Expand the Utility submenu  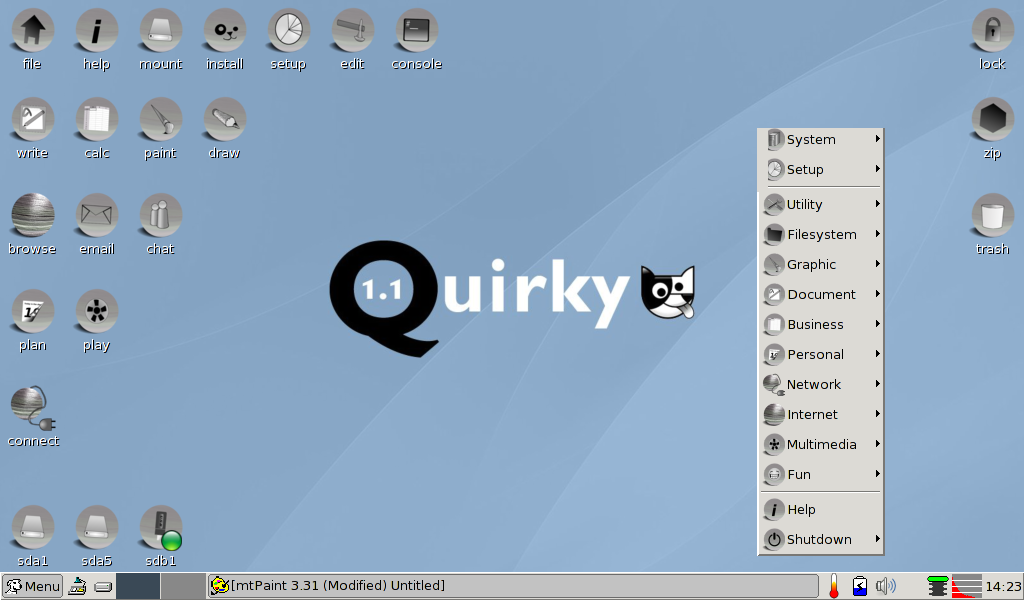tap(821, 204)
